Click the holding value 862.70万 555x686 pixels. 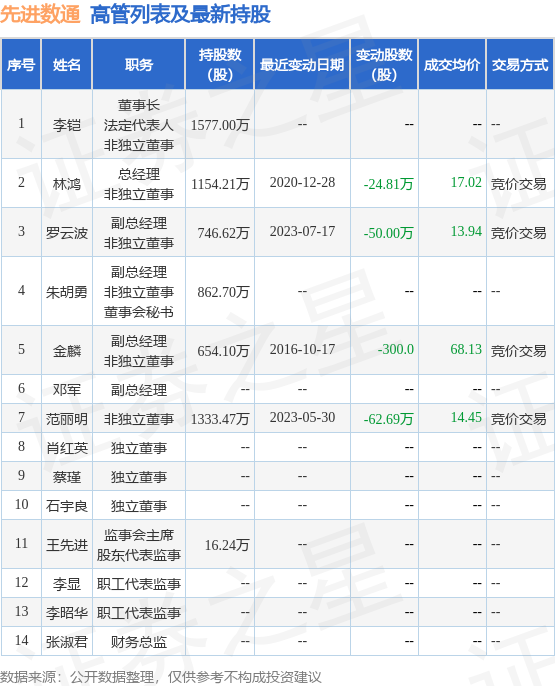223,292
